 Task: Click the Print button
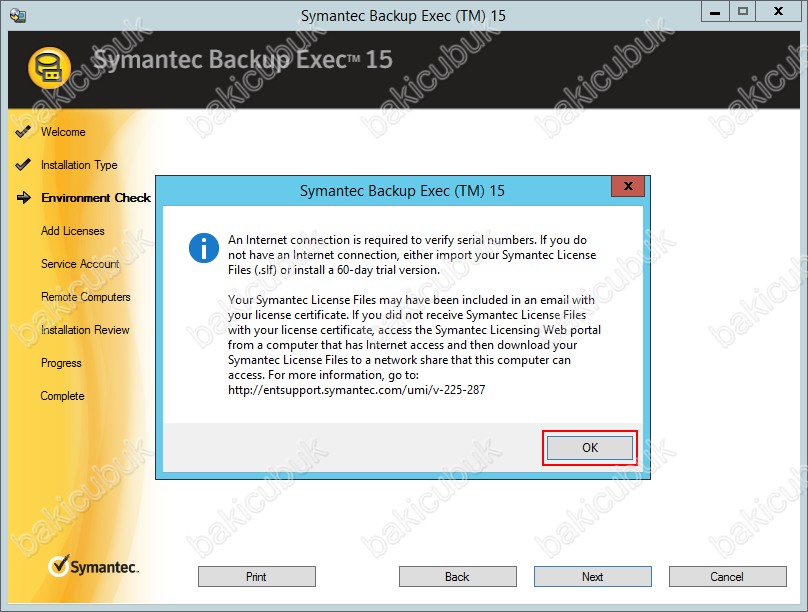(257, 576)
